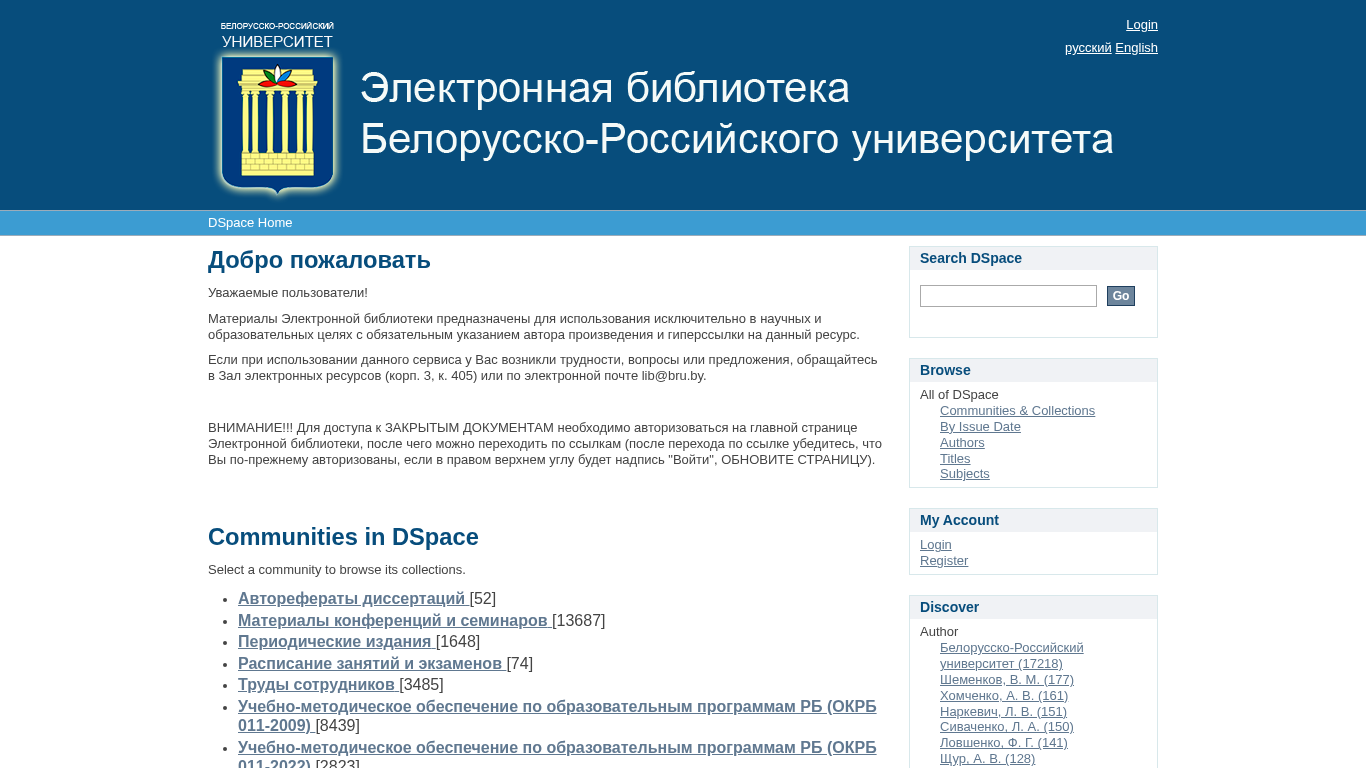Image resolution: width=1366 pixels, height=768 pixels.
Task: Click the Go search button
Action: pos(1121,296)
